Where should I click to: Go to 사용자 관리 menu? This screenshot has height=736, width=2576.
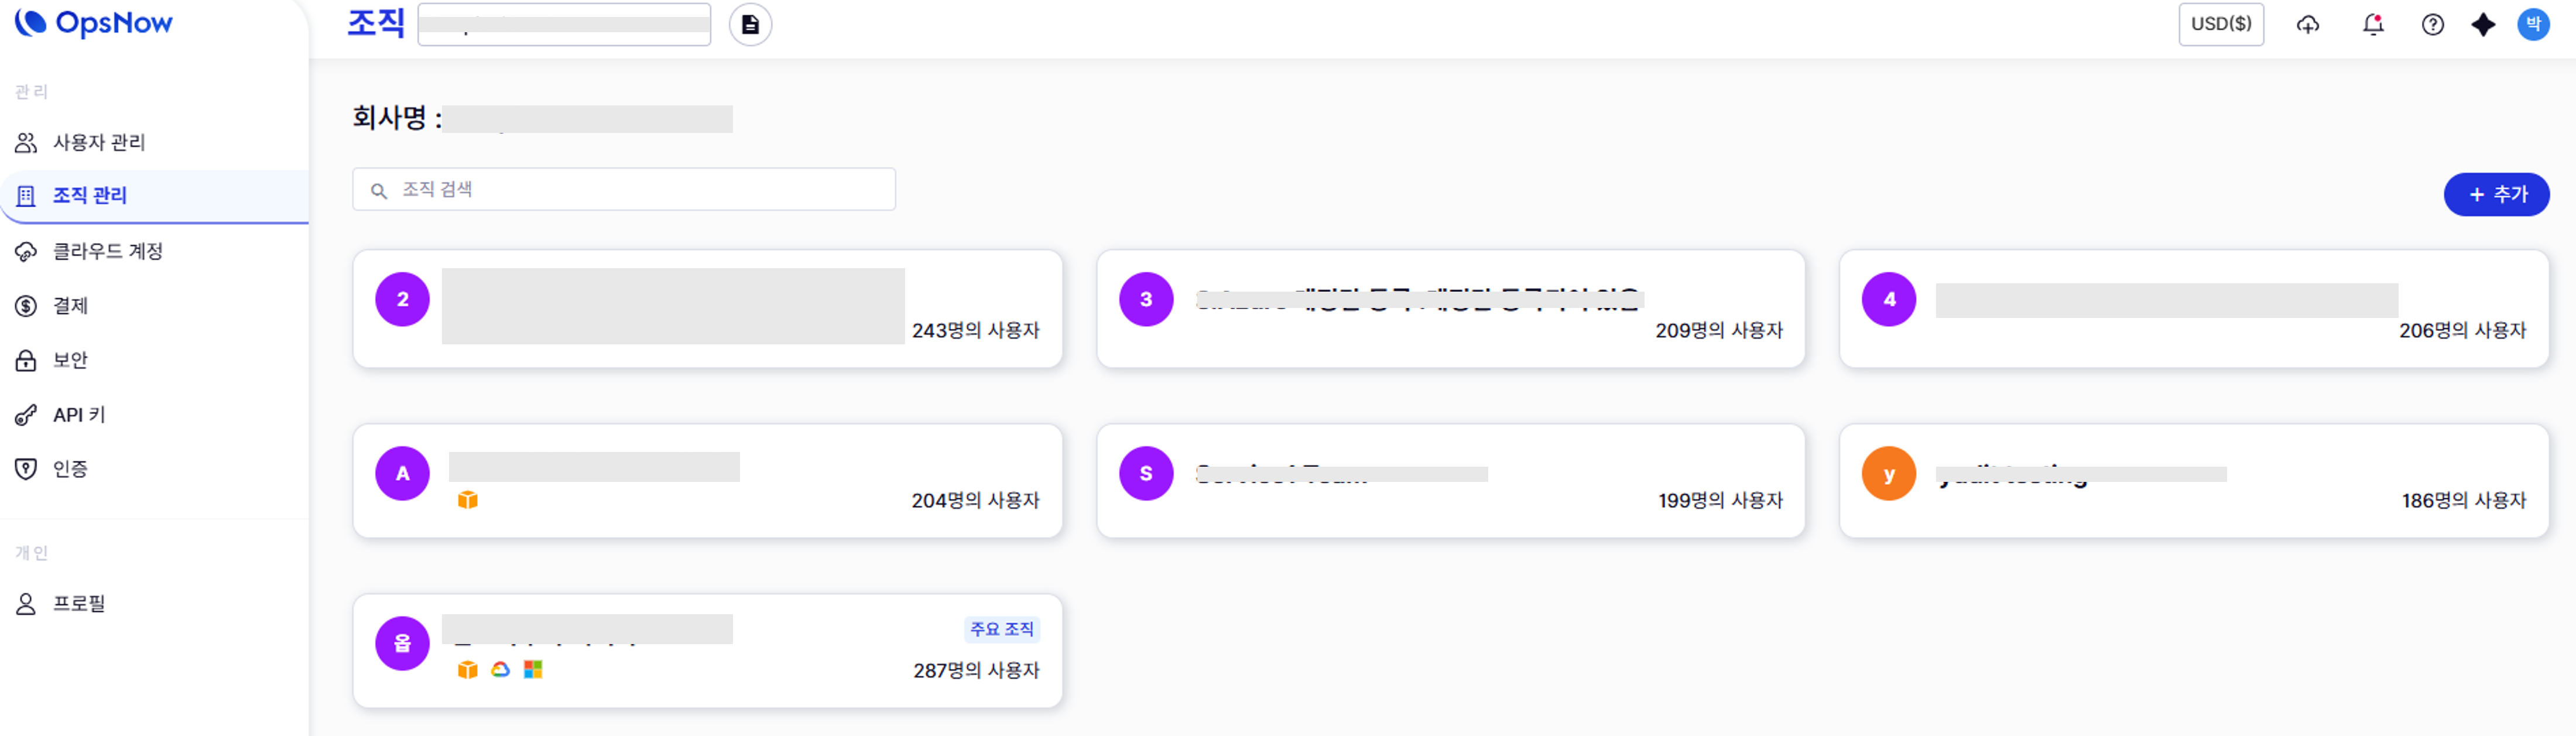click(x=99, y=142)
